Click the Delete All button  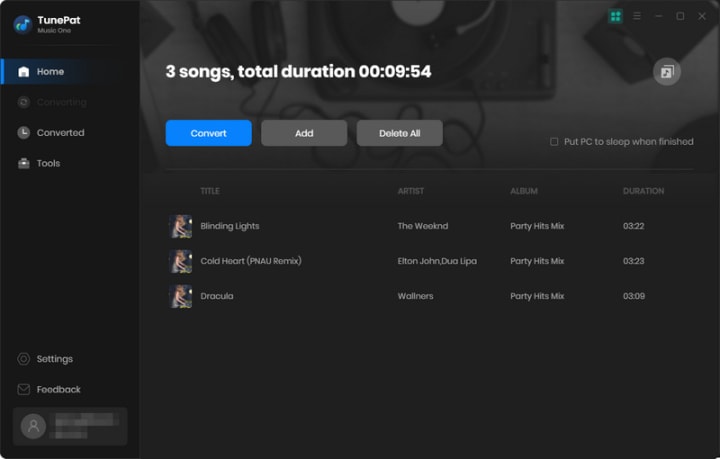point(399,133)
